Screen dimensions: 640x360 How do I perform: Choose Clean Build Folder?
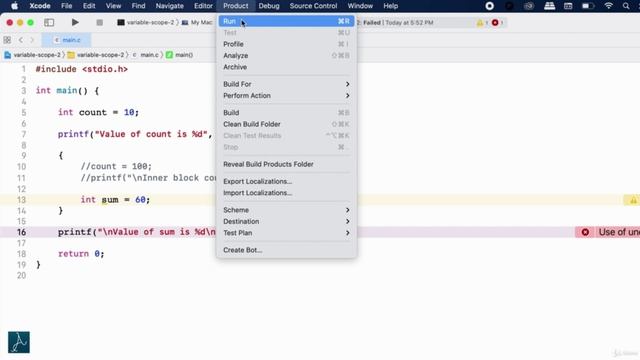pyautogui.click(x=286, y=124)
